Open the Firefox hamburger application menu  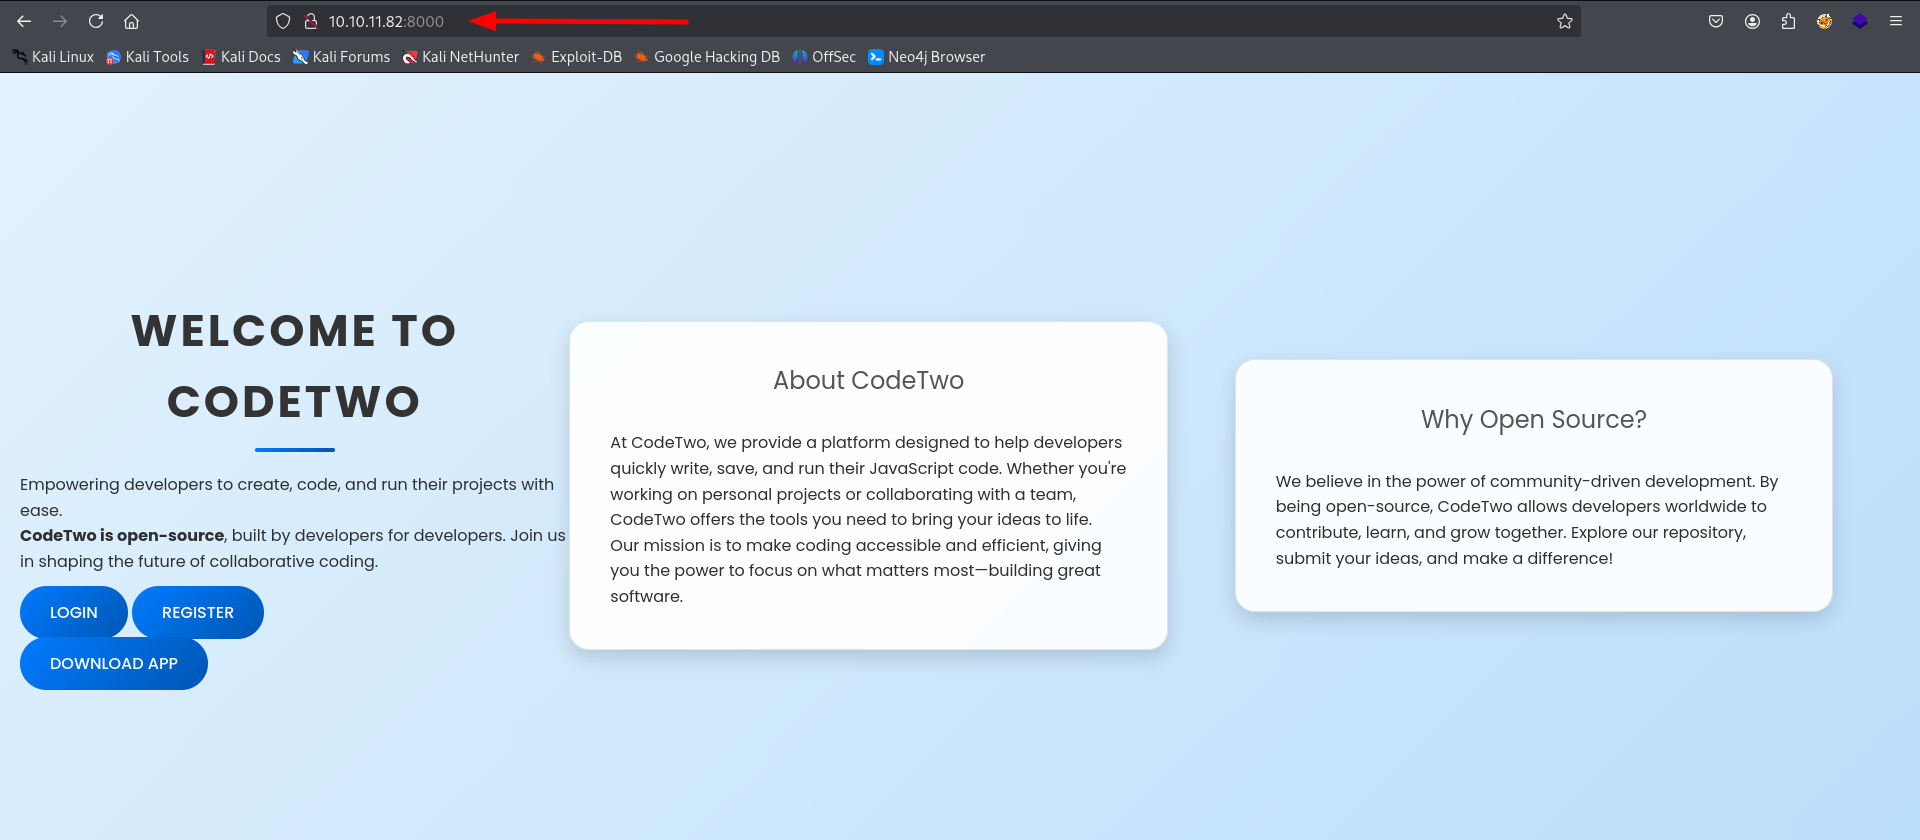click(1896, 21)
